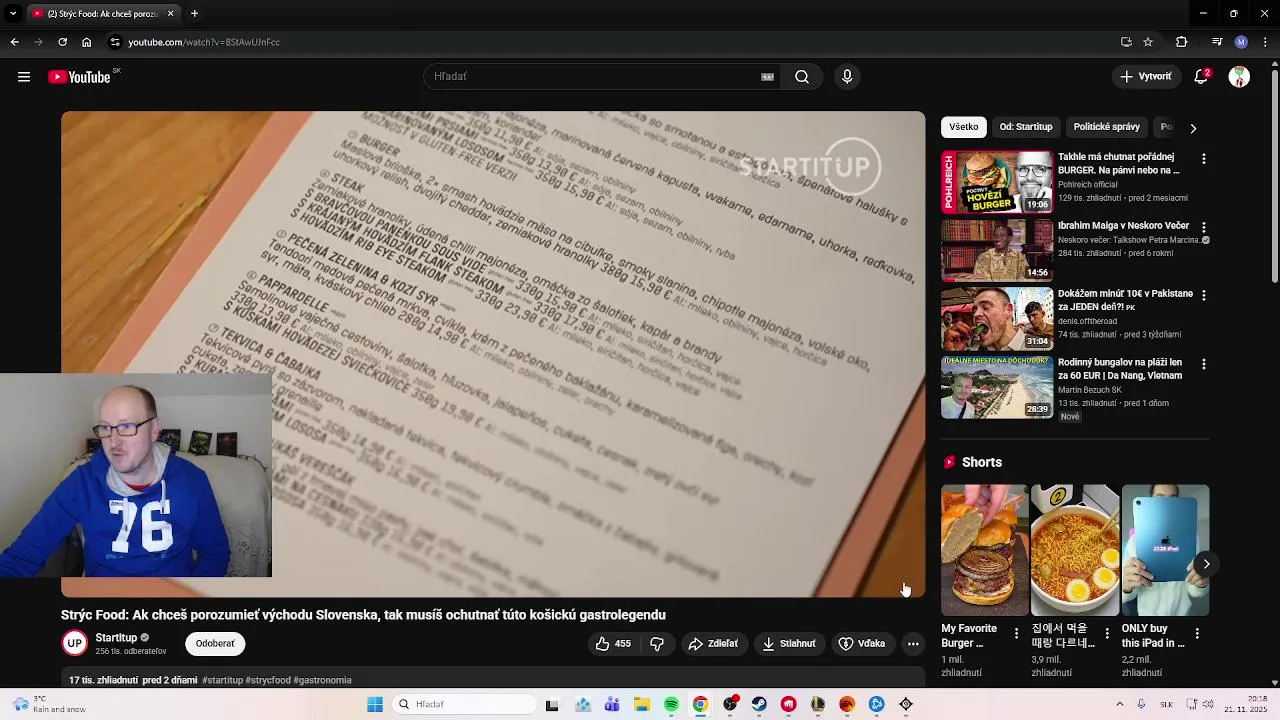This screenshot has width=1280, height=720.
Task: Open the tab search dropdown arrow
Action: tap(13, 14)
